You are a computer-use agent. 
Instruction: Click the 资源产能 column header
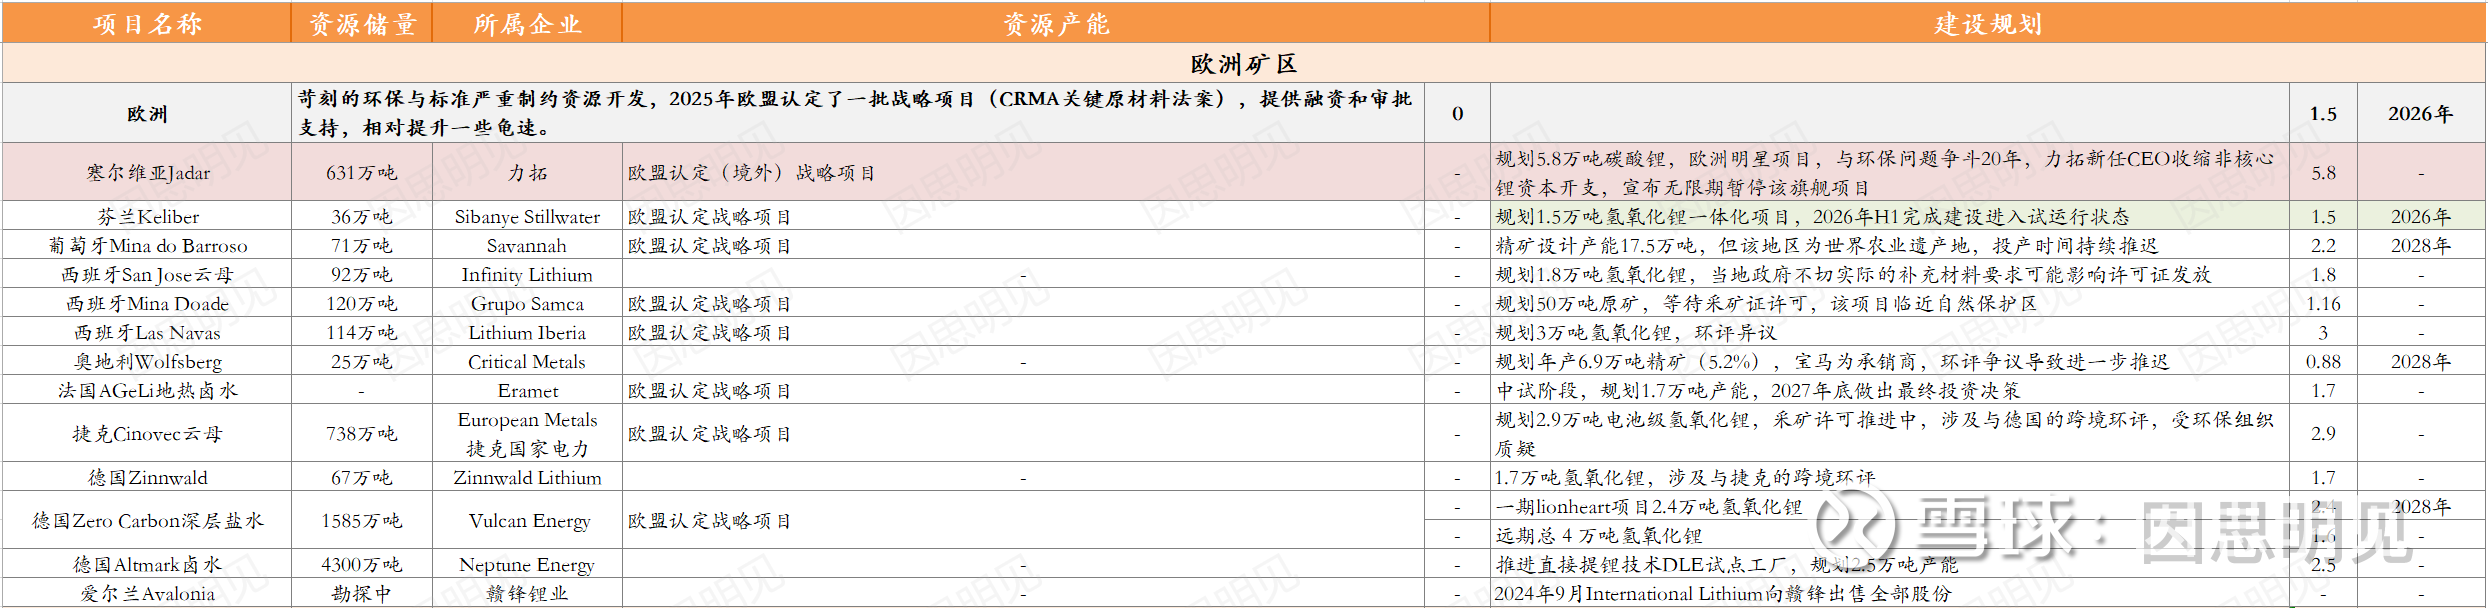pos(1056,23)
